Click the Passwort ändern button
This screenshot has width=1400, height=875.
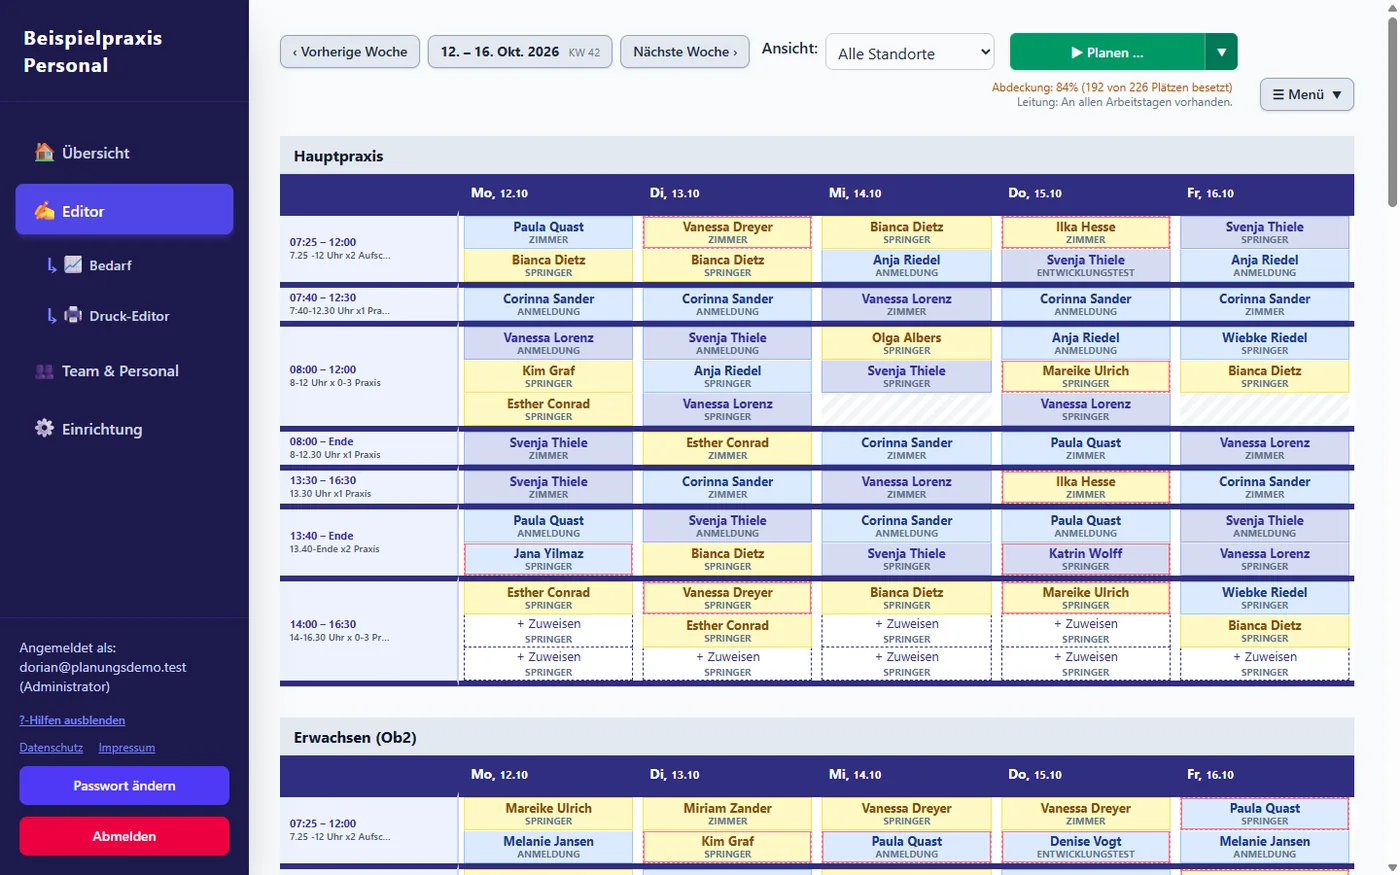click(124, 786)
